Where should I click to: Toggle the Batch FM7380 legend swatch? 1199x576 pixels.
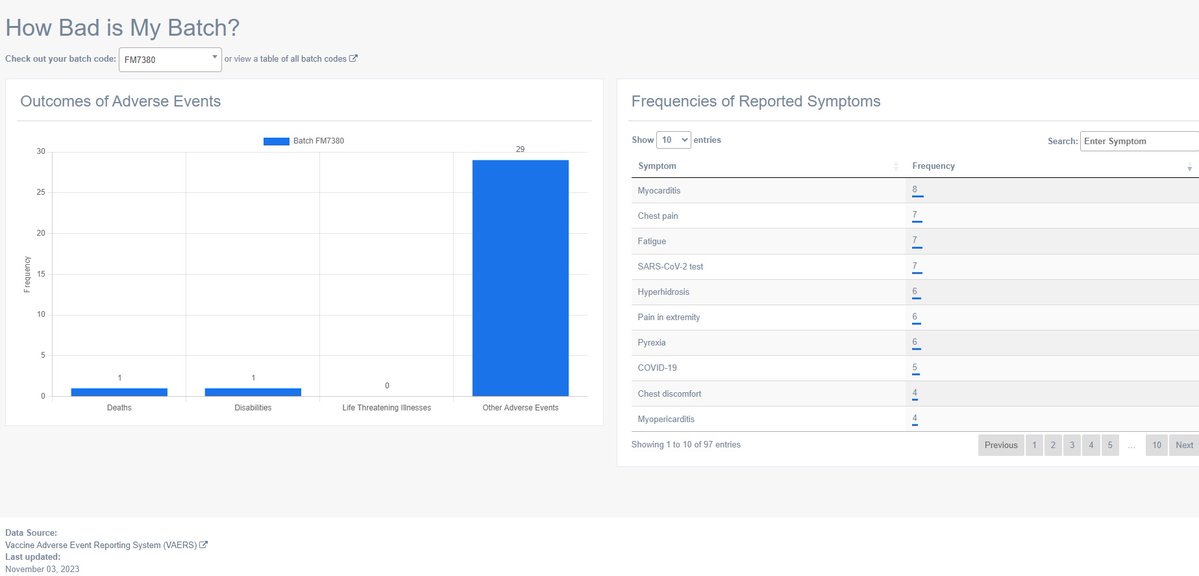coord(276,141)
